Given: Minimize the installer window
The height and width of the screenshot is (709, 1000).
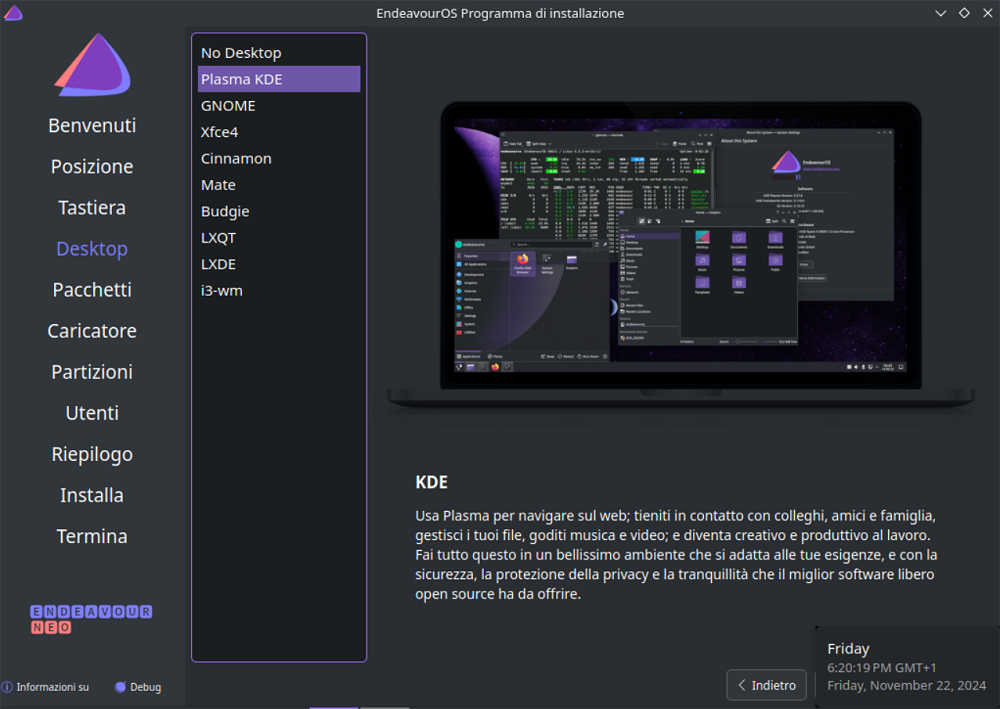Looking at the screenshot, I should (x=941, y=13).
